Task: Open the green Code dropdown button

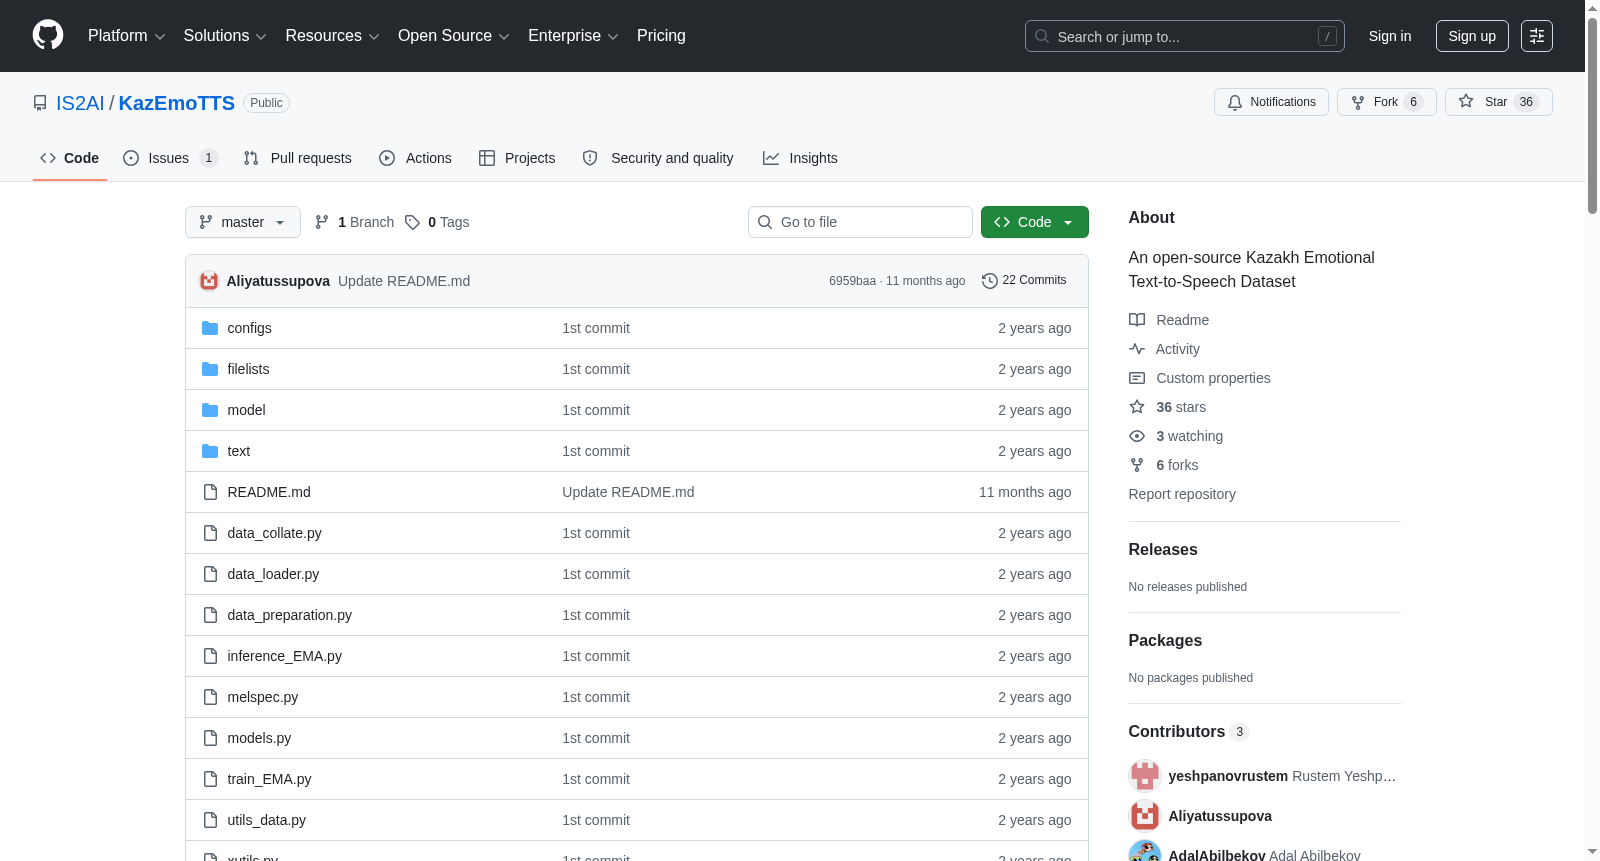Action: (1034, 222)
